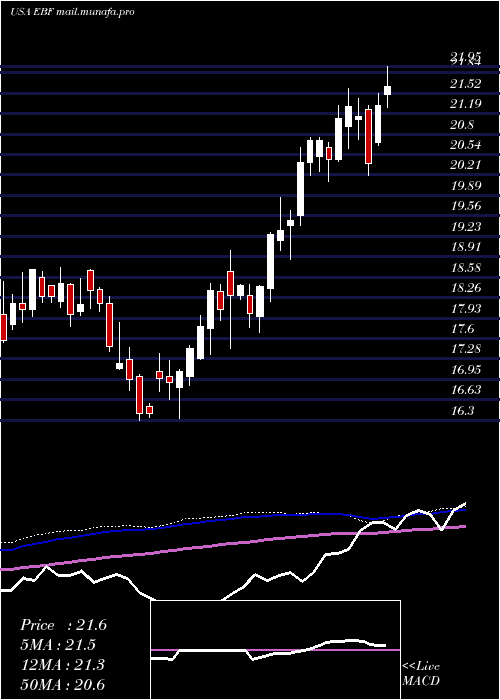
Task: Click inside the MACD inset chart
Action: 275,650
